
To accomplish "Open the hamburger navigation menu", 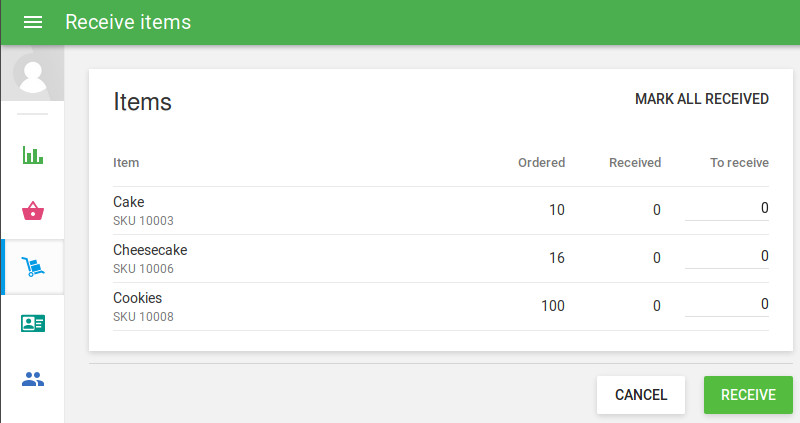I will tap(33, 22).
